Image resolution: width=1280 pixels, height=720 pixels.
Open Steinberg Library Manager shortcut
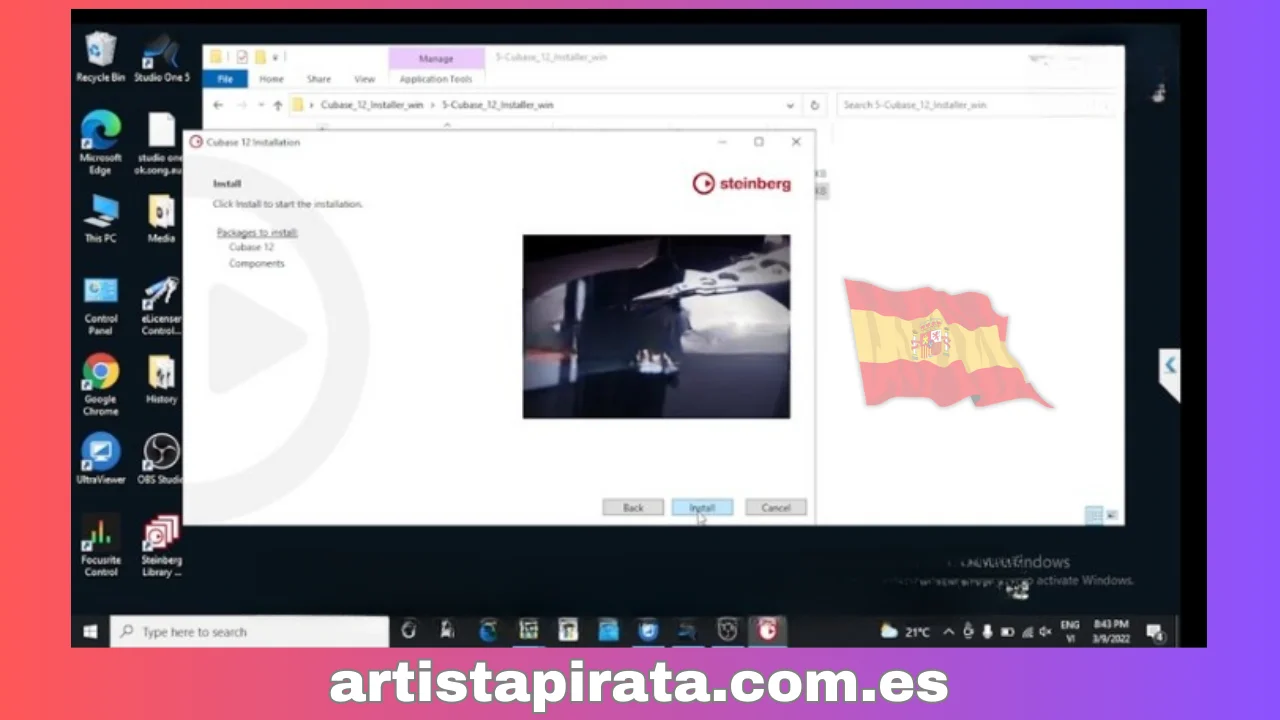161,547
